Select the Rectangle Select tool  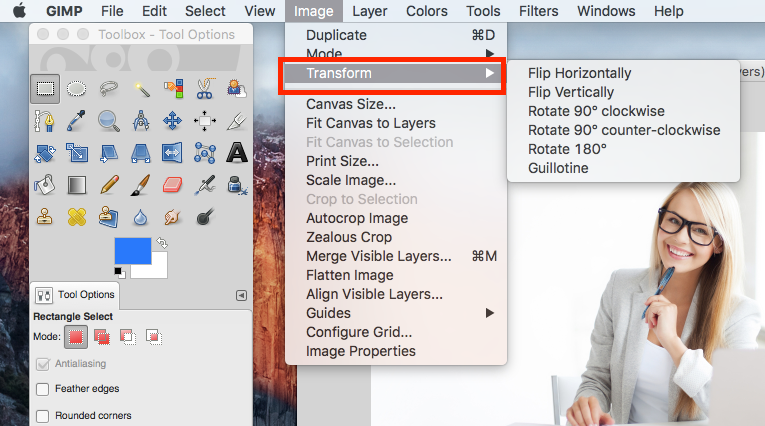(45, 89)
